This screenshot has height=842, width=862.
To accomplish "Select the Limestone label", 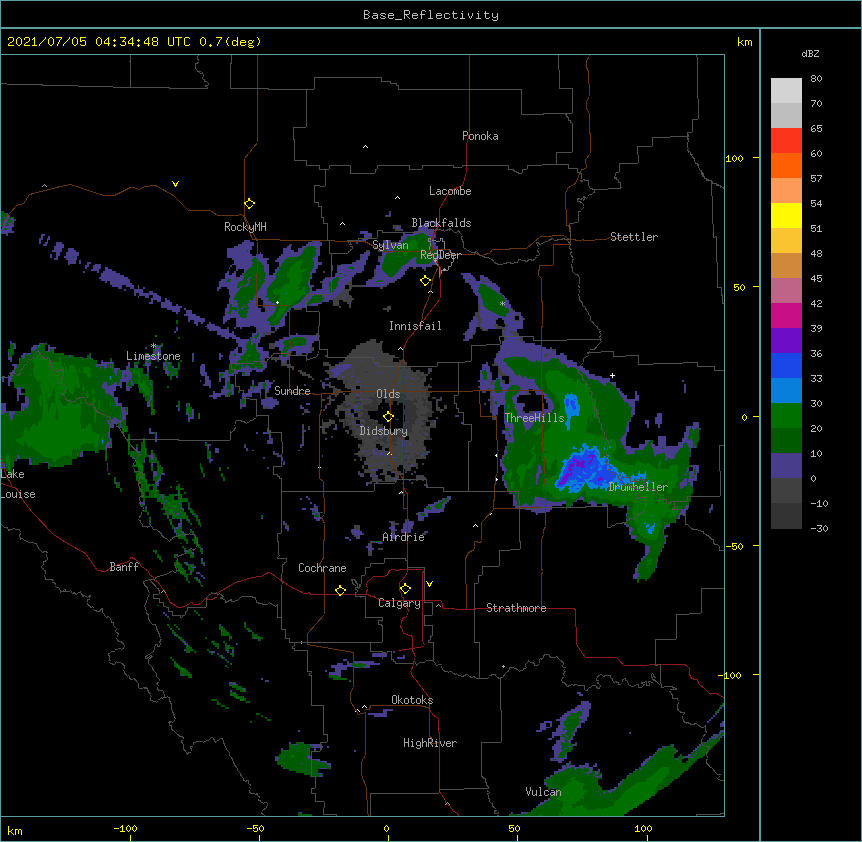I will tap(153, 356).
